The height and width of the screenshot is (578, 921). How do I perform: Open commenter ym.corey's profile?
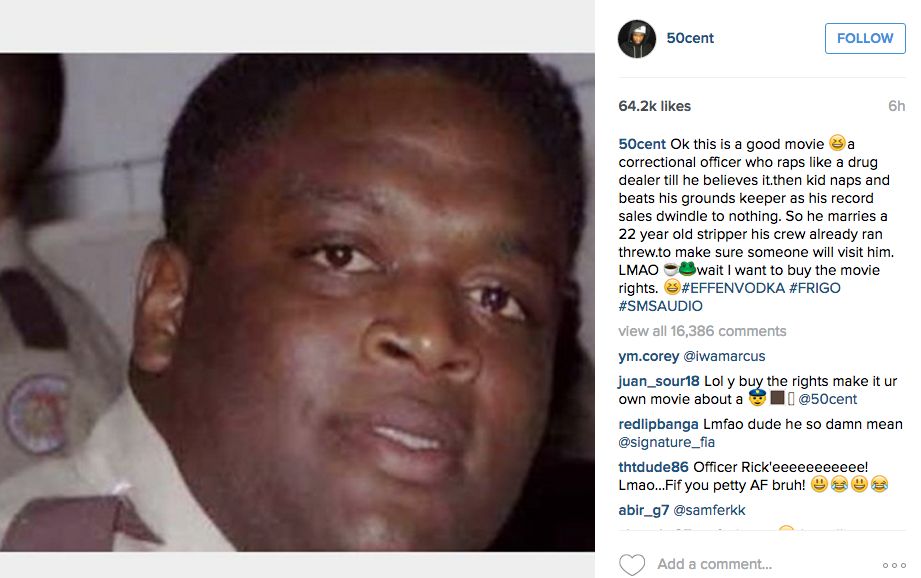click(648, 356)
